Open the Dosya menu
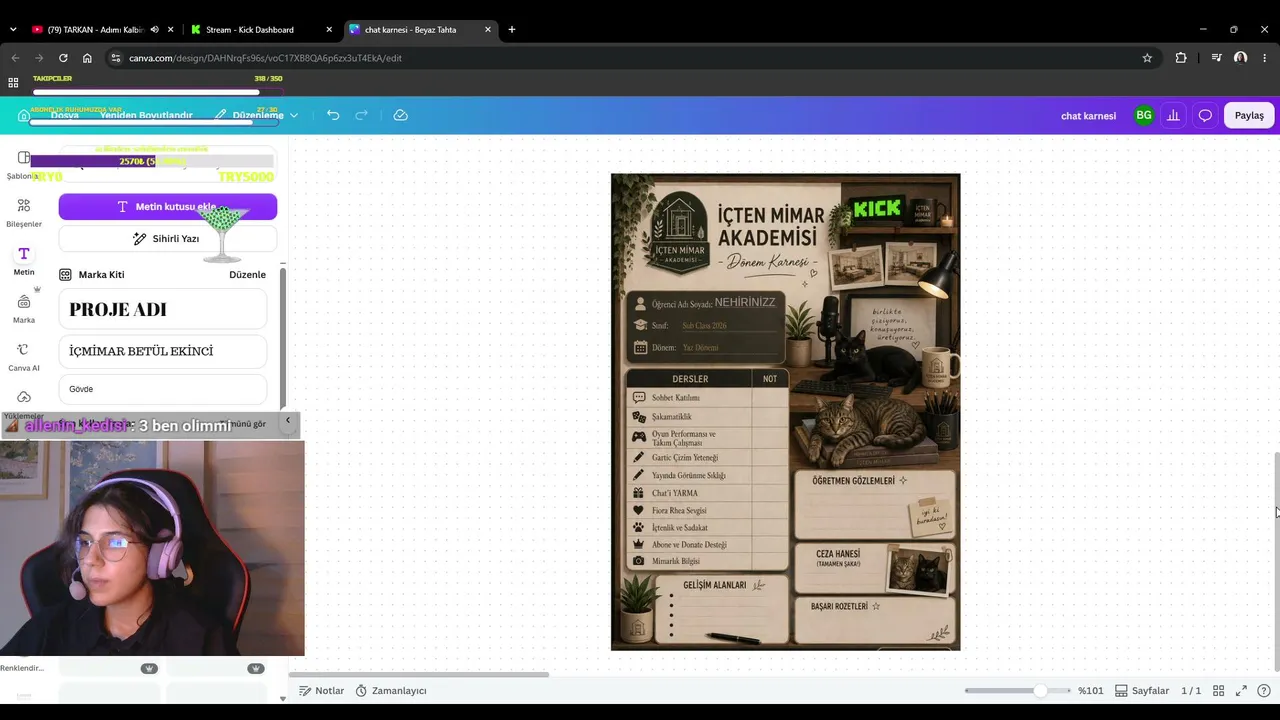This screenshot has height=720, width=1280. (x=65, y=115)
